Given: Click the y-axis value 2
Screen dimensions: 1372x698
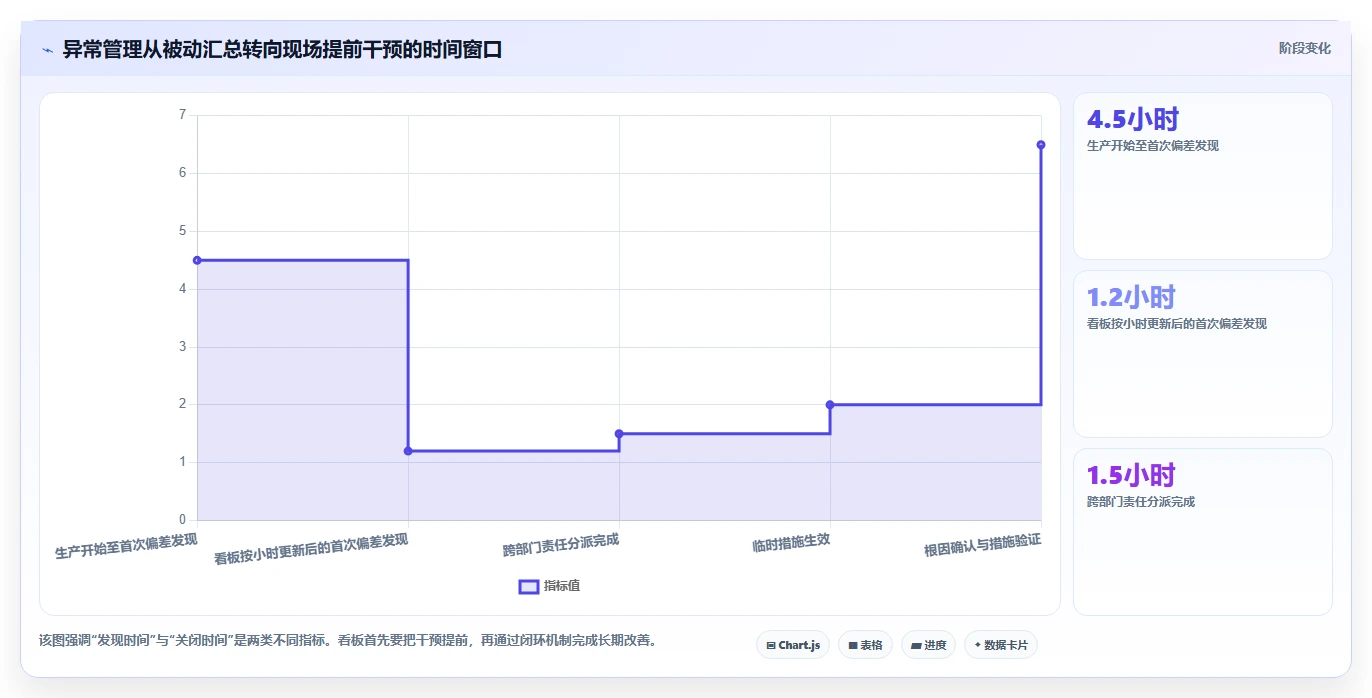Looking at the screenshot, I should [182, 404].
